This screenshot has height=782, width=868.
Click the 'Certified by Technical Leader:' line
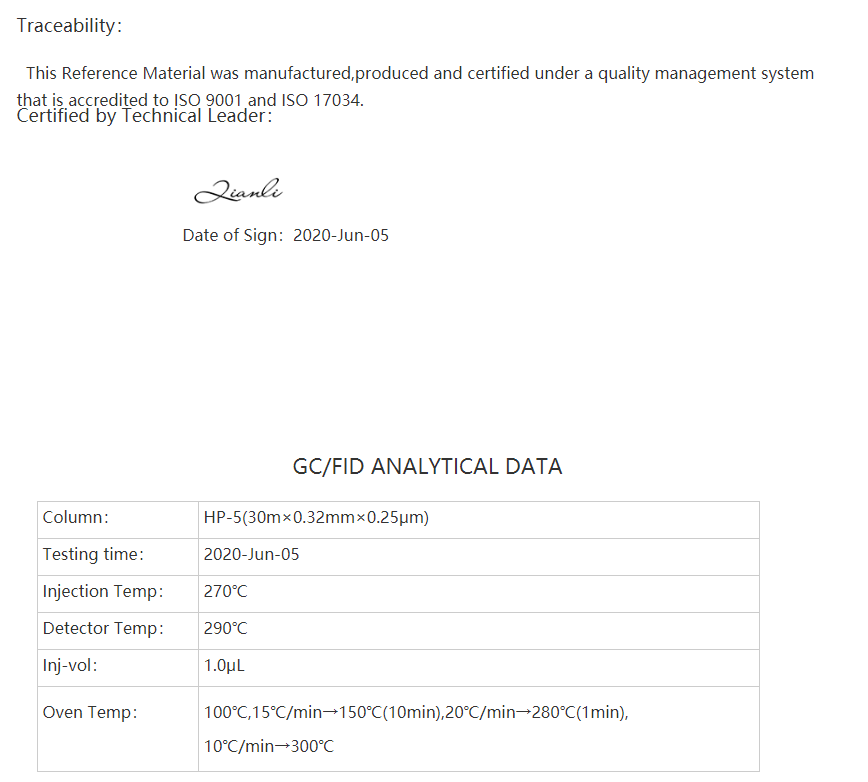(144, 116)
